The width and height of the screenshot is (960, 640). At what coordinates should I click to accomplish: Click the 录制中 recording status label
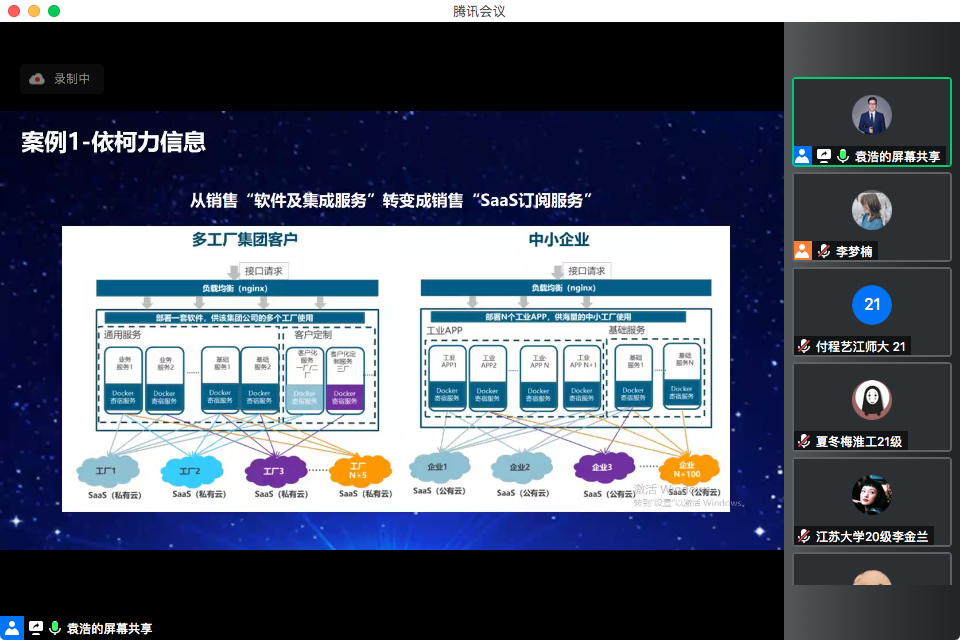72,79
